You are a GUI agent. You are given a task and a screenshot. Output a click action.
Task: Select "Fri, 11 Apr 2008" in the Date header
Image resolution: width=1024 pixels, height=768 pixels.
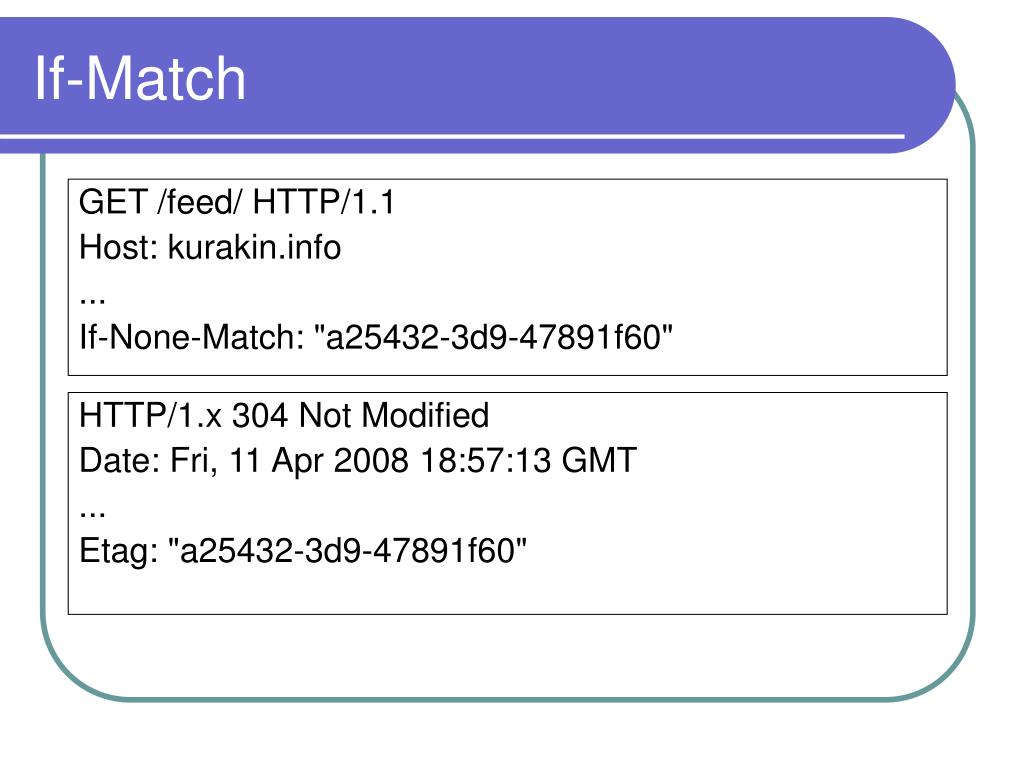pyautogui.click(x=289, y=460)
